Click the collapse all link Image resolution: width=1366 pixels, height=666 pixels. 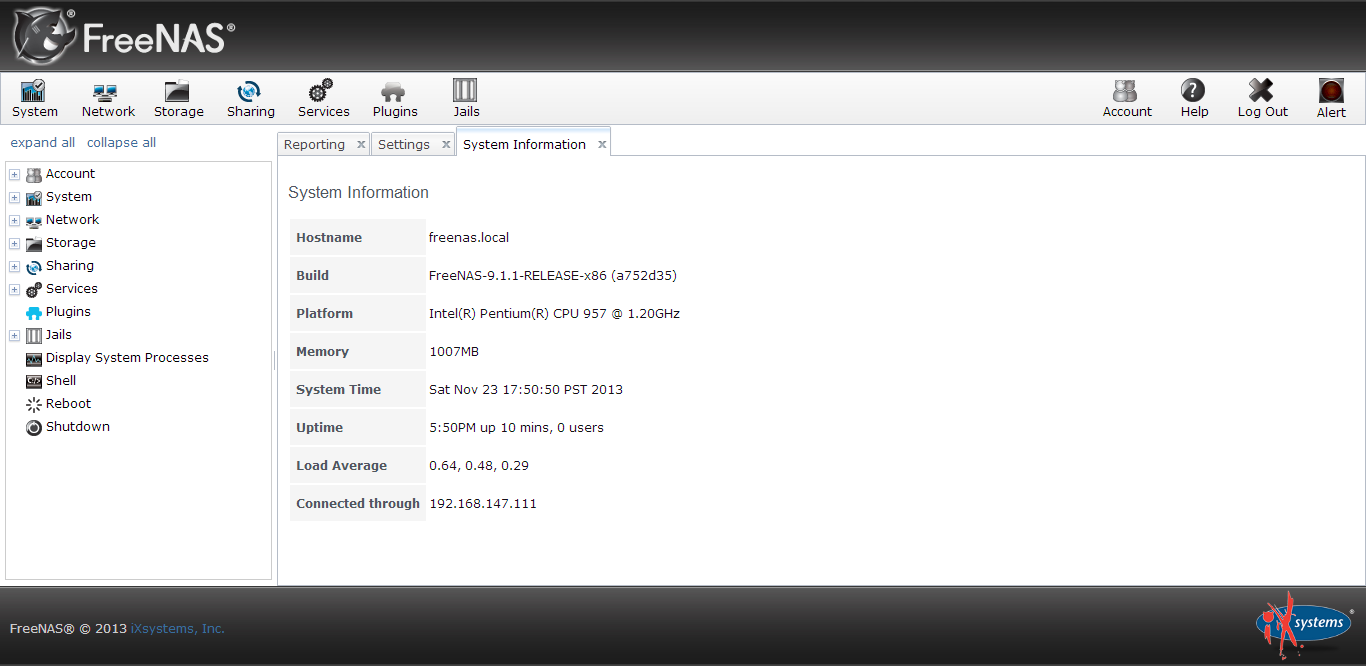pos(121,142)
